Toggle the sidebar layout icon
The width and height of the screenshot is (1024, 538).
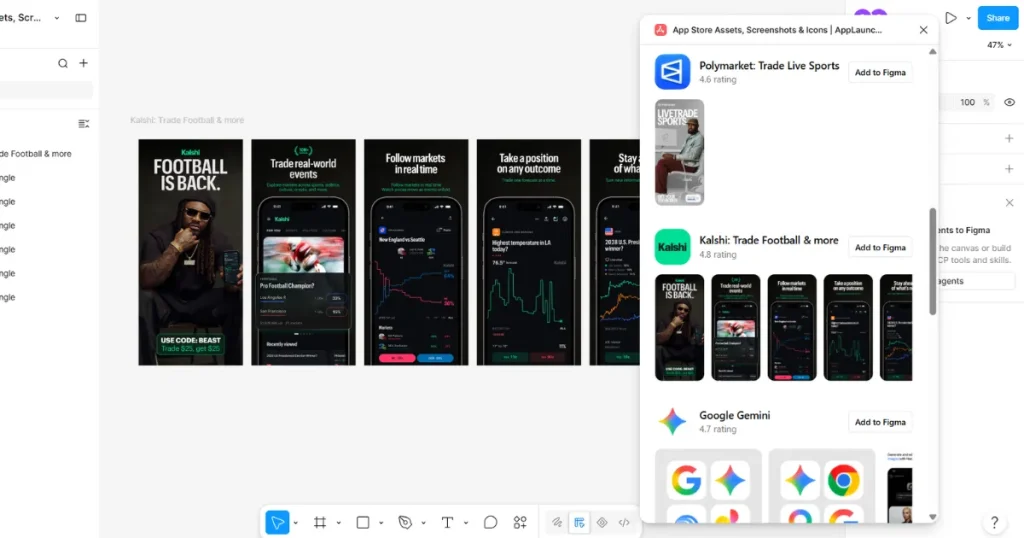click(81, 18)
